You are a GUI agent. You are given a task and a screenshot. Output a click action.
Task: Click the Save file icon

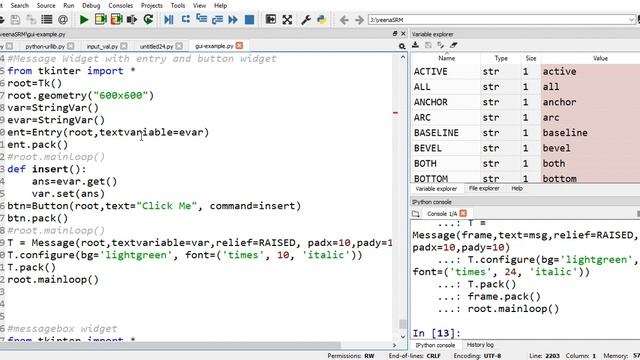[x=16, y=19]
